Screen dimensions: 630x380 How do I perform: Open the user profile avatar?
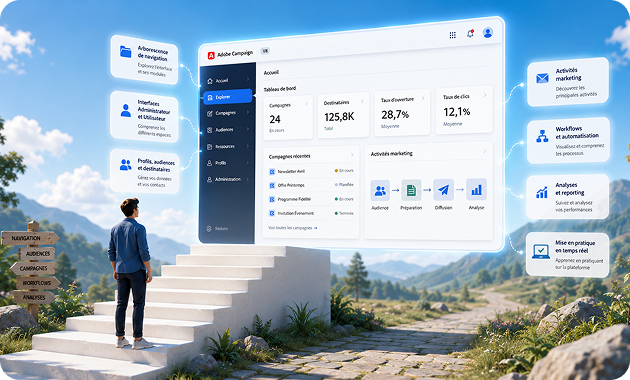pos(488,33)
